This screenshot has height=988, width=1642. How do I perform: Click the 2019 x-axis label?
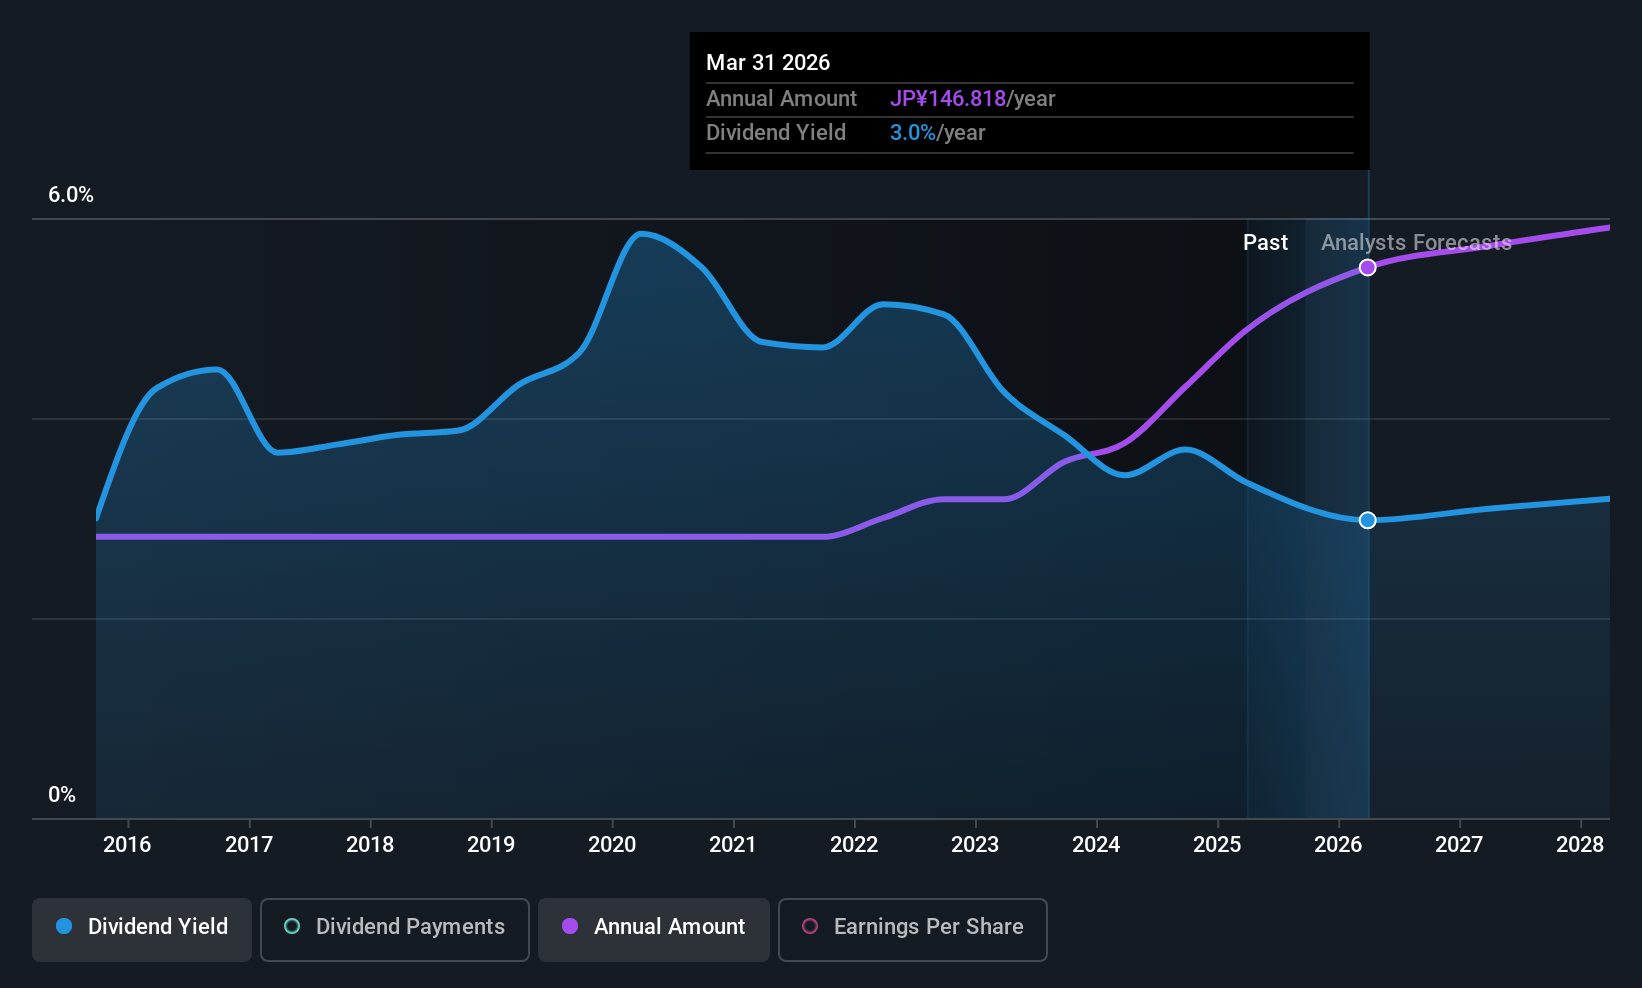coord(491,845)
